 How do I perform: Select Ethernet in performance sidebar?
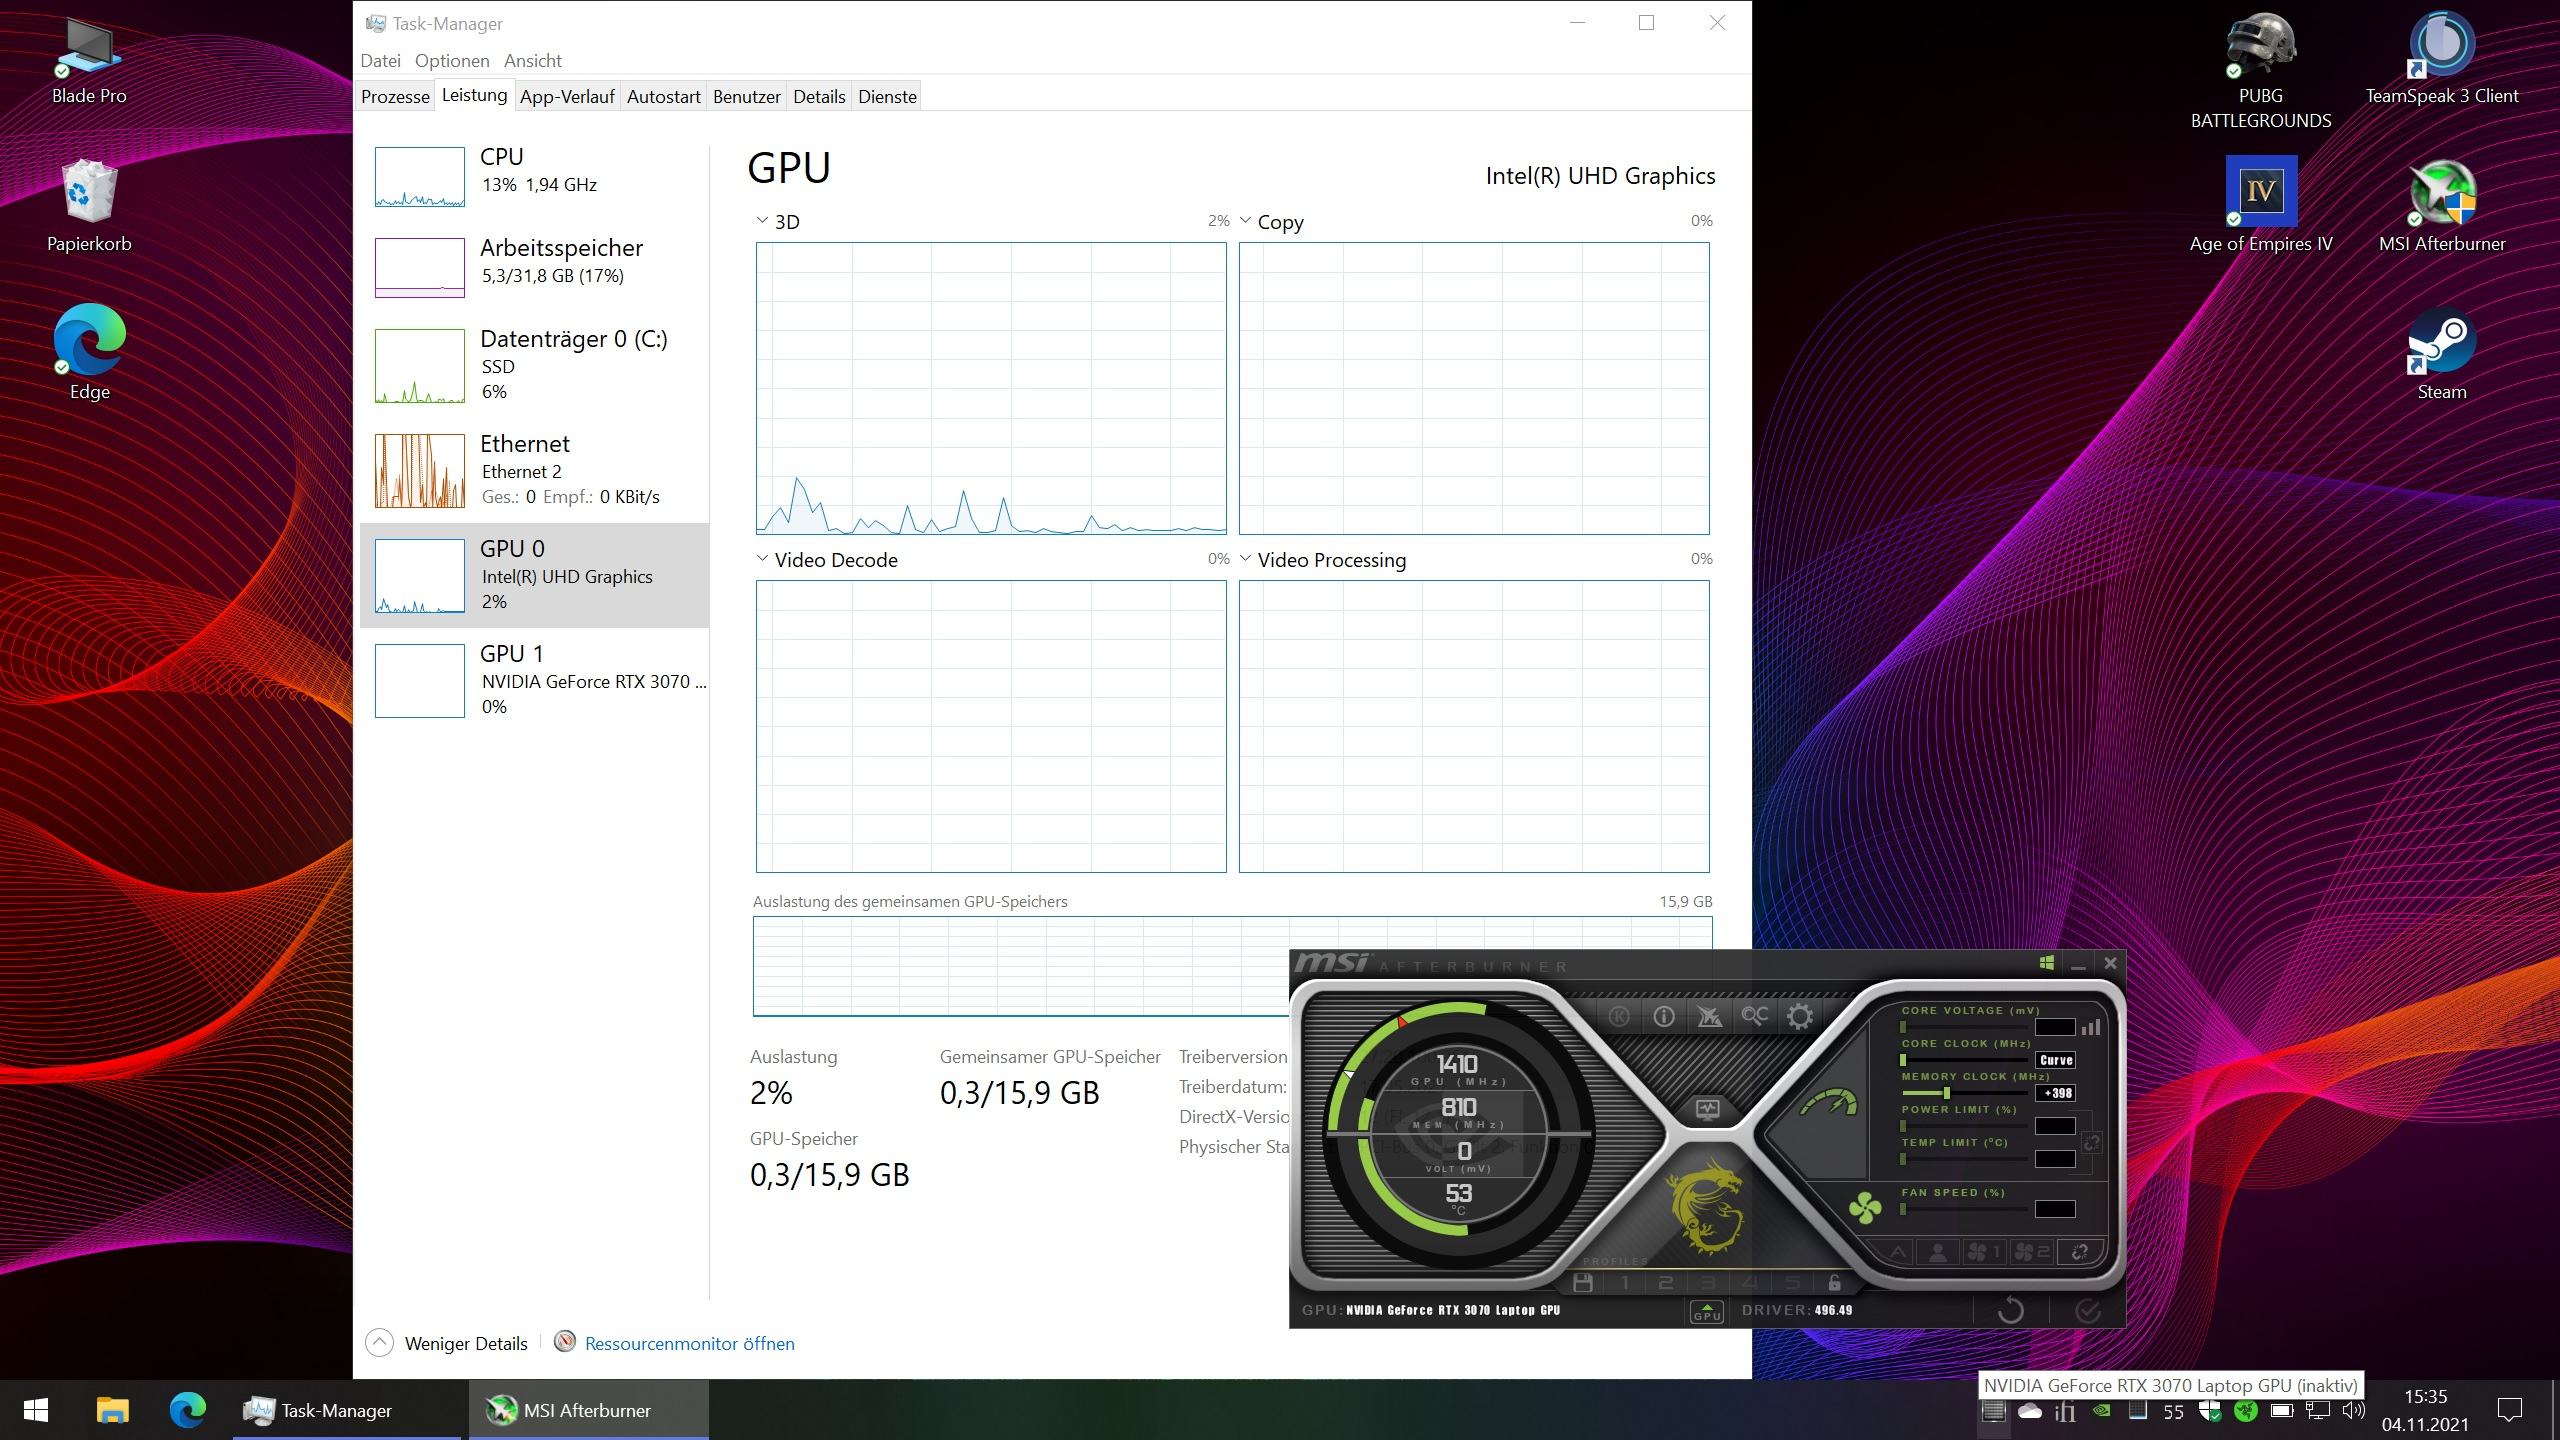click(x=534, y=470)
